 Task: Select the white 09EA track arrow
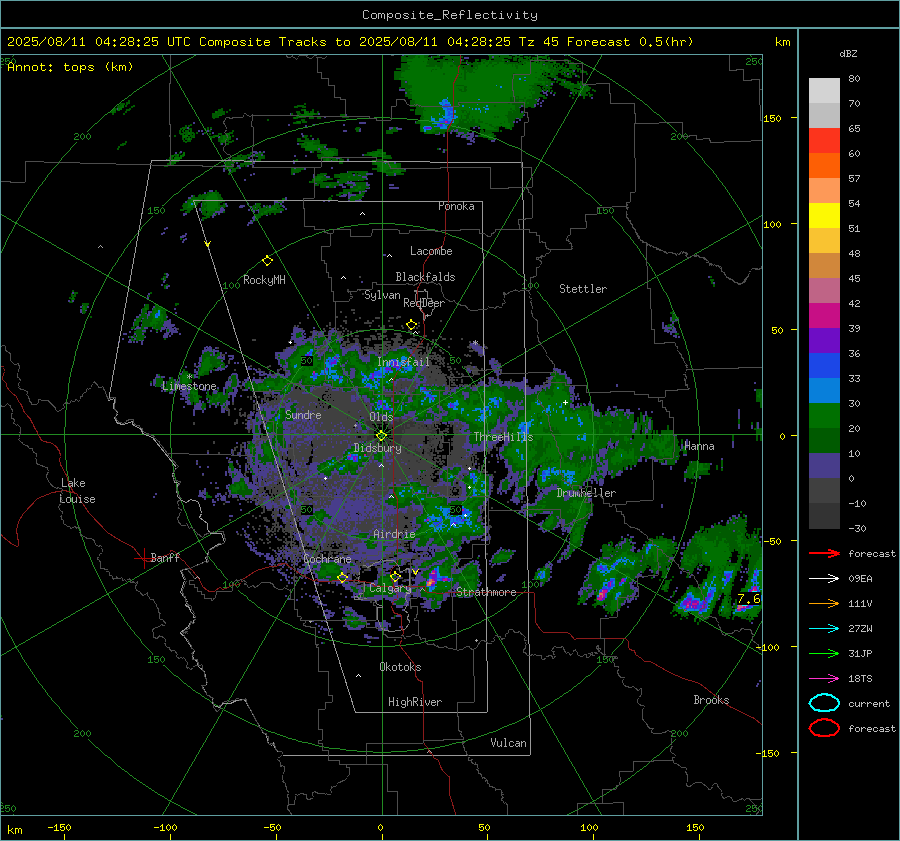(824, 579)
